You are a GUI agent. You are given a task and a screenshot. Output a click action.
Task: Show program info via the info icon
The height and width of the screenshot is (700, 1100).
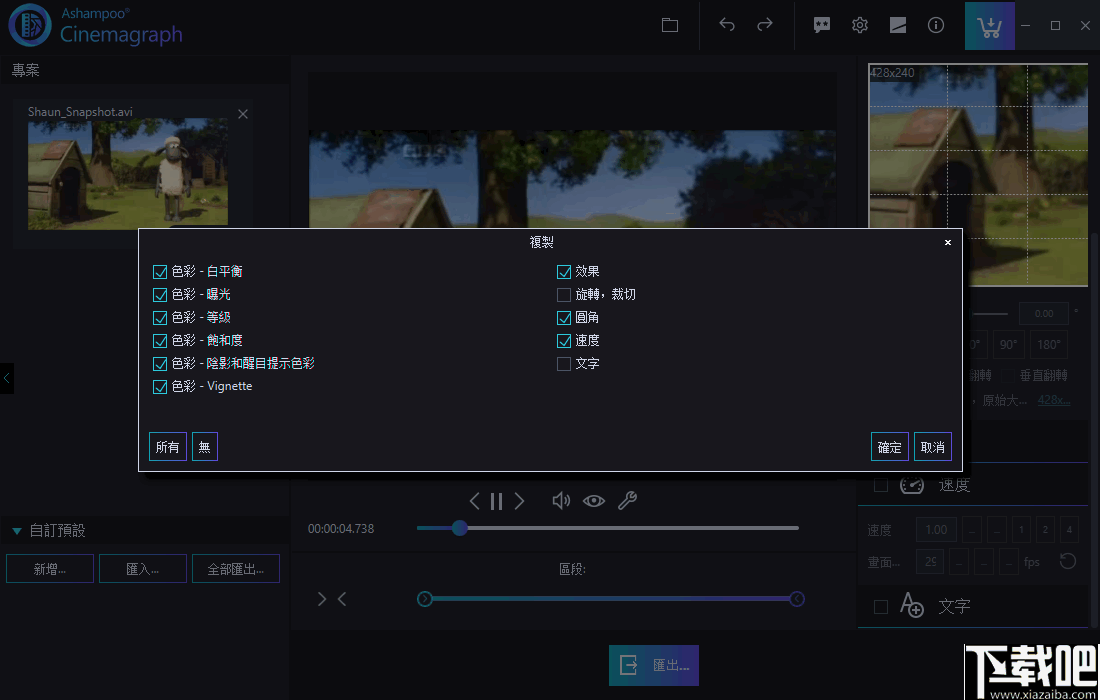[x=936, y=25]
